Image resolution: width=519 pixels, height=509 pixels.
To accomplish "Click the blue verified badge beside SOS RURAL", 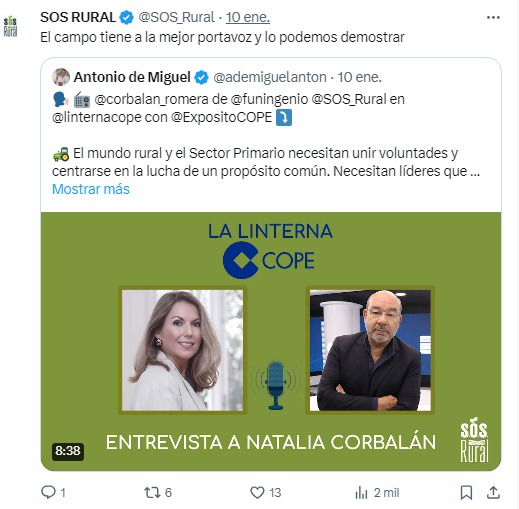I will 127,17.
